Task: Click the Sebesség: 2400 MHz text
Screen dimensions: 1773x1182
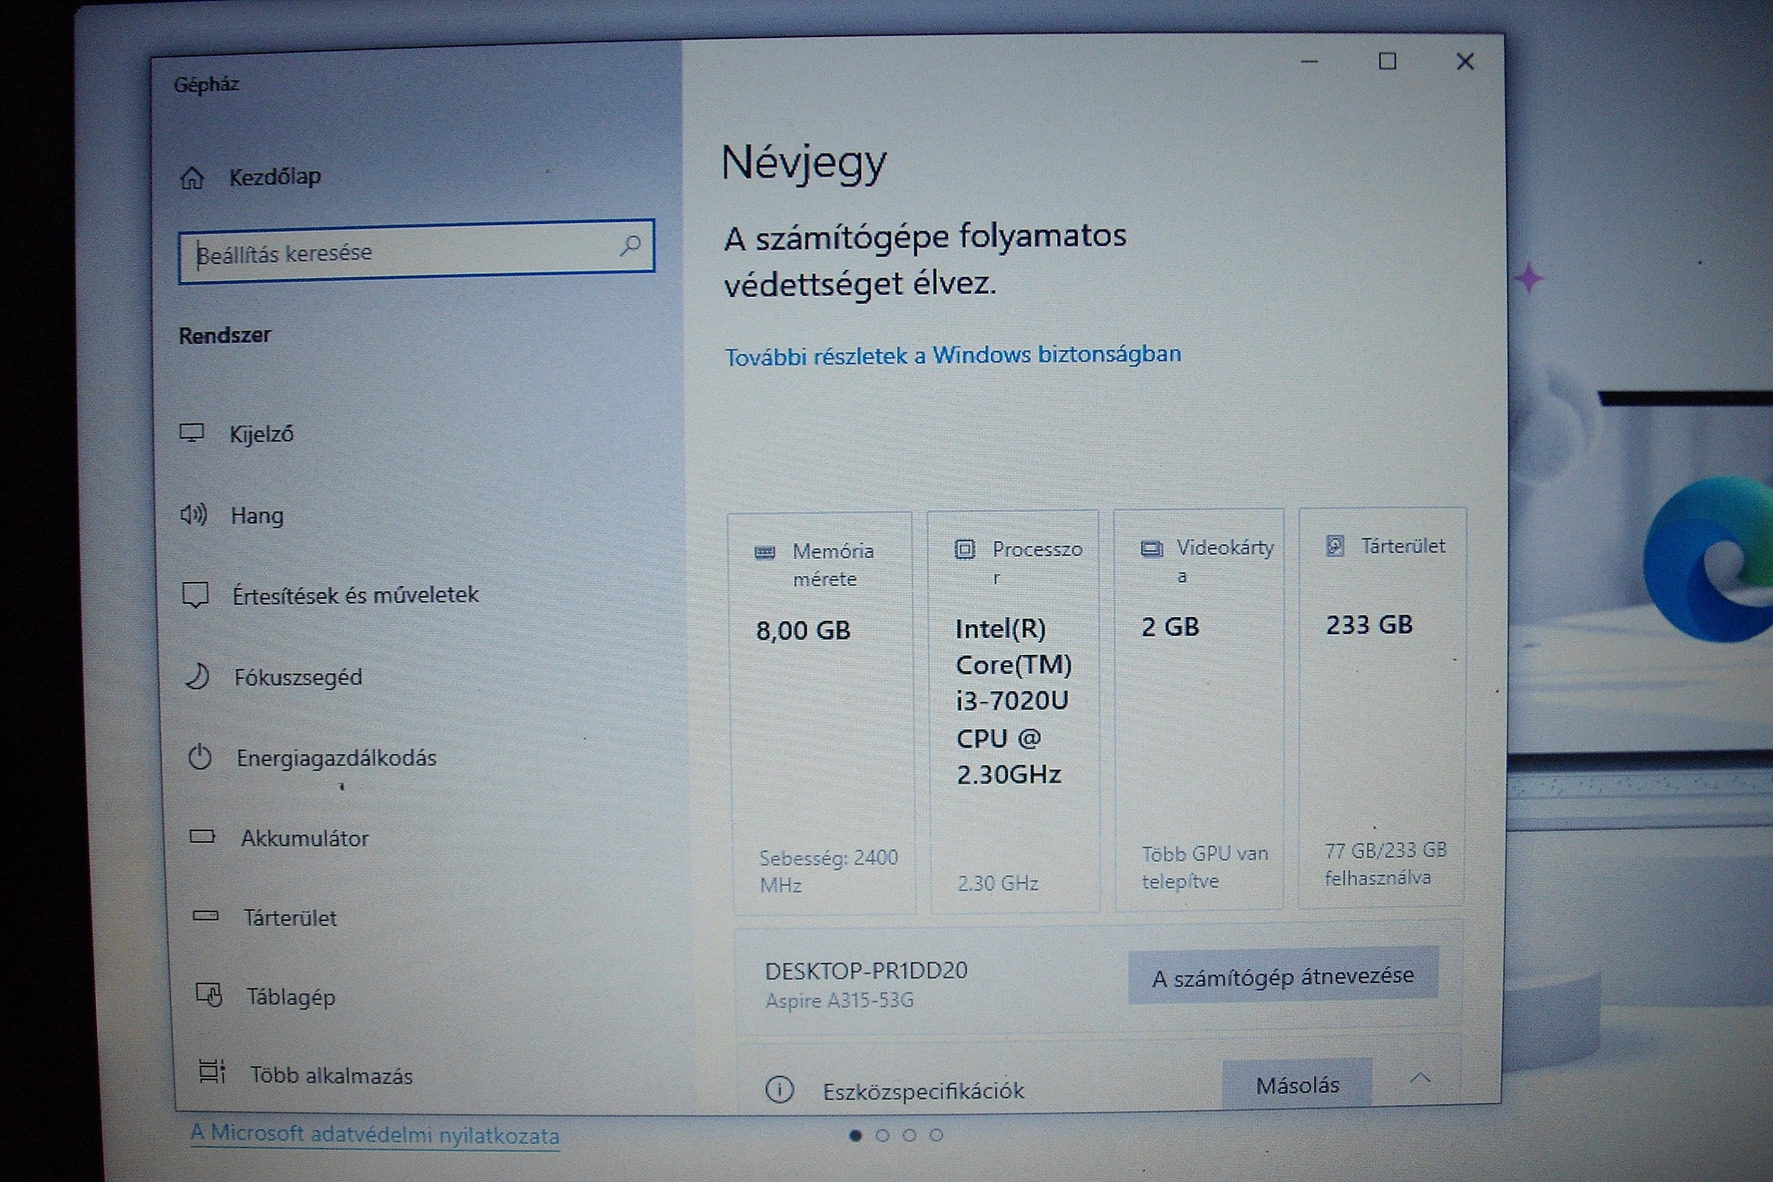Action: [828, 871]
